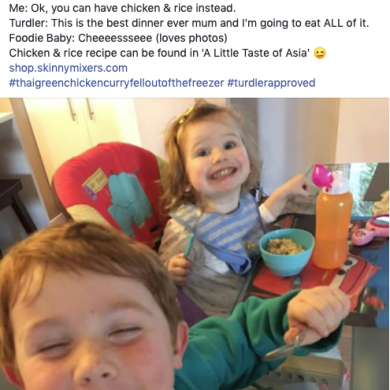Click the orange drink bottle in the photo
The height and width of the screenshot is (390, 390).
click(x=332, y=227)
